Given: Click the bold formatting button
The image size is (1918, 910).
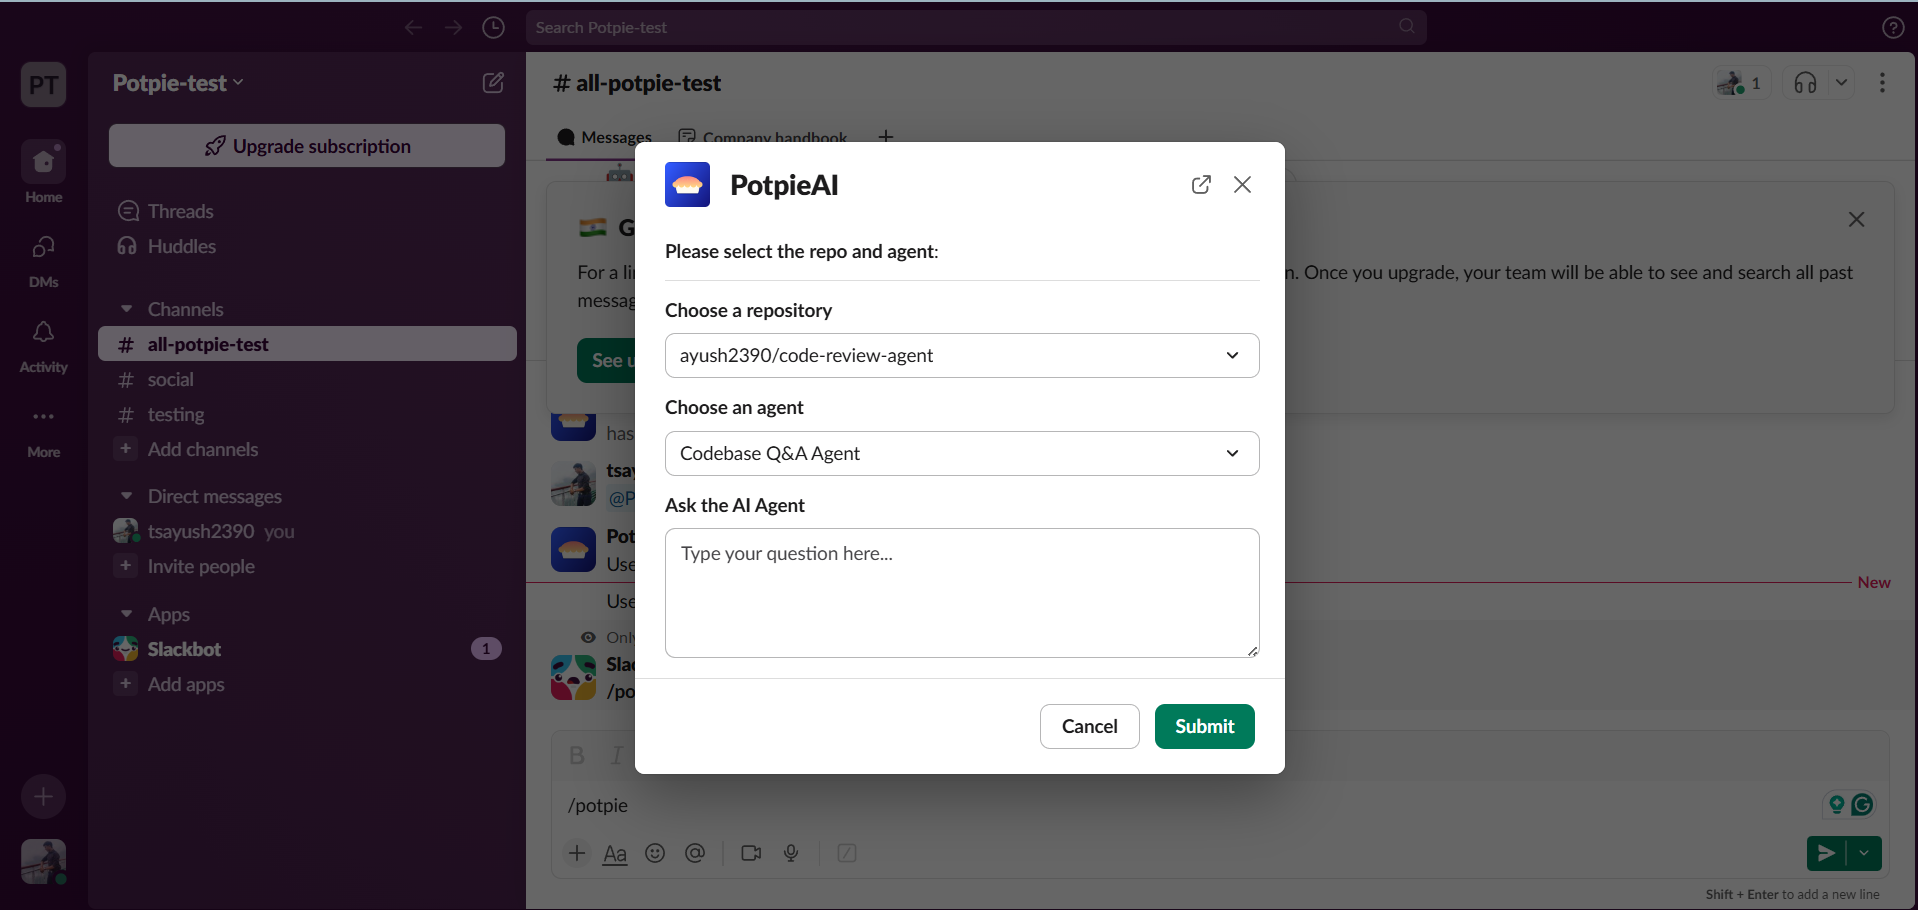Looking at the screenshot, I should pyautogui.click(x=577, y=756).
